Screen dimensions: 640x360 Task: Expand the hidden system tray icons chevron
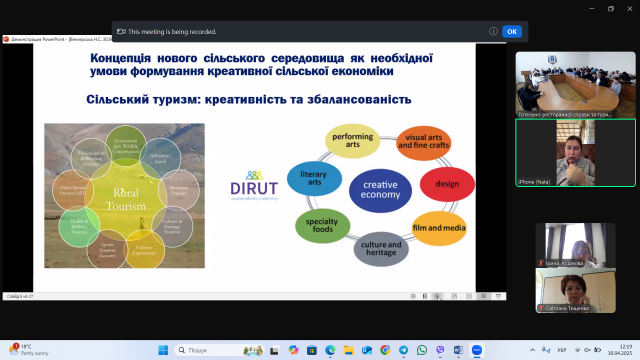[x=532, y=350]
